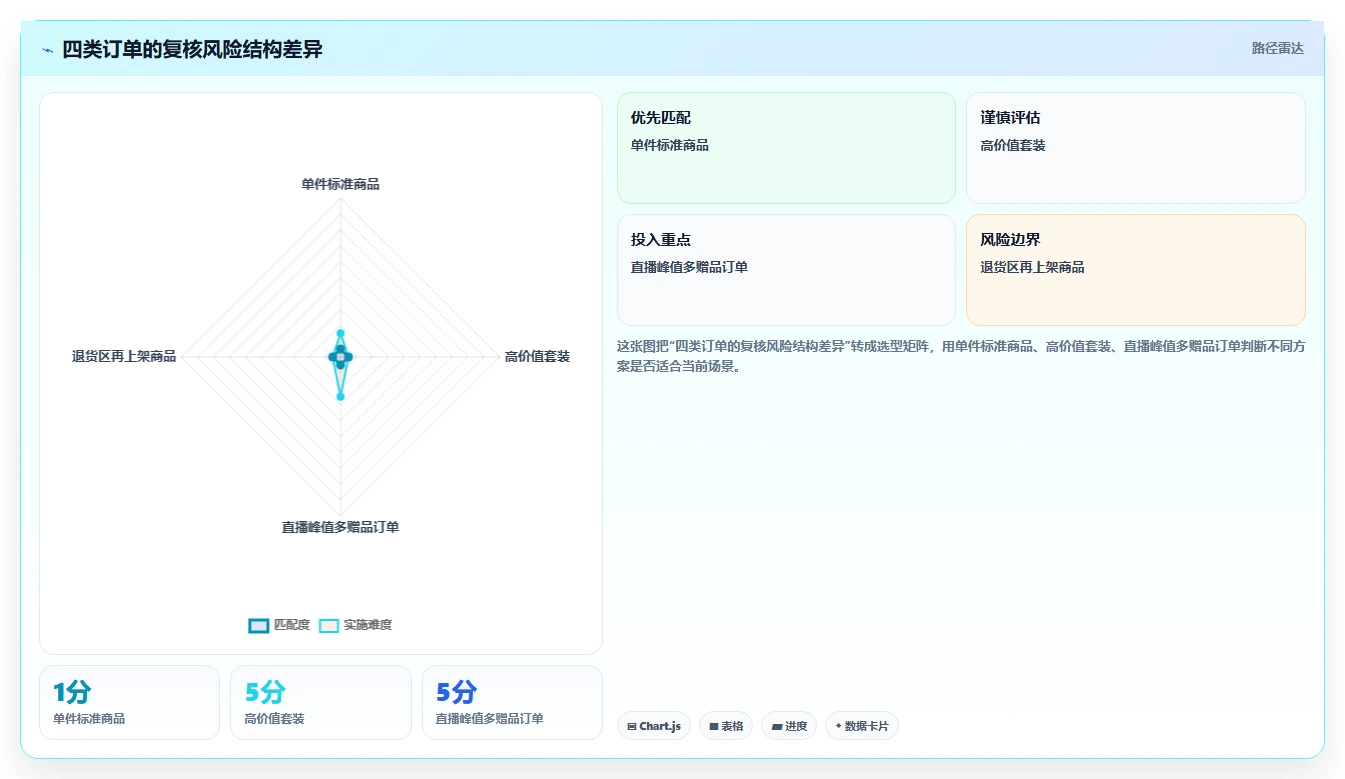The height and width of the screenshot is (779, 1345).
Task: Click the 路径雷达 label in header
Action: pos(1277,48)
